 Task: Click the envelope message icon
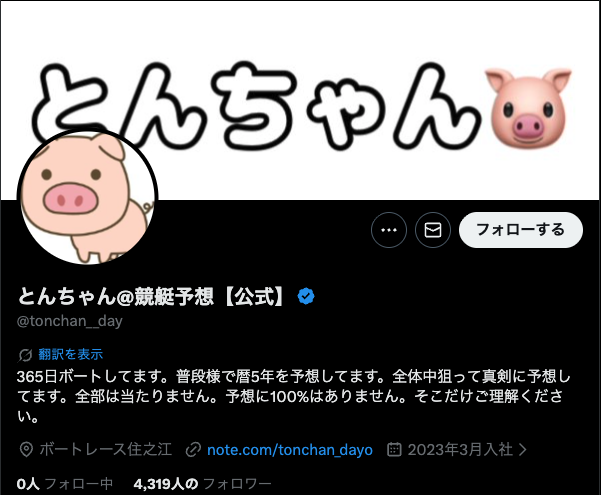click(433, 230)
